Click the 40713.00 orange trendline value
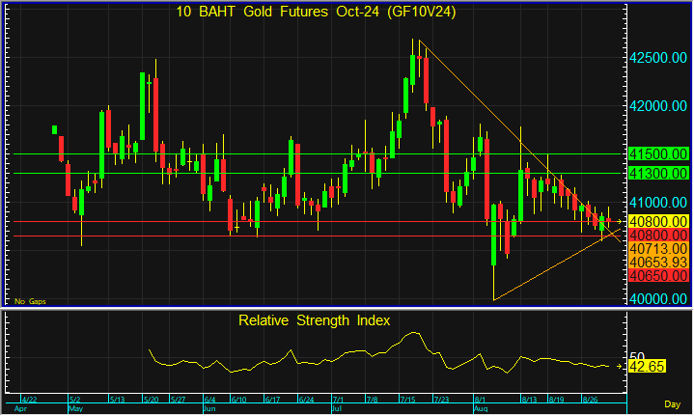694x416 pixels. pos(659,249)
